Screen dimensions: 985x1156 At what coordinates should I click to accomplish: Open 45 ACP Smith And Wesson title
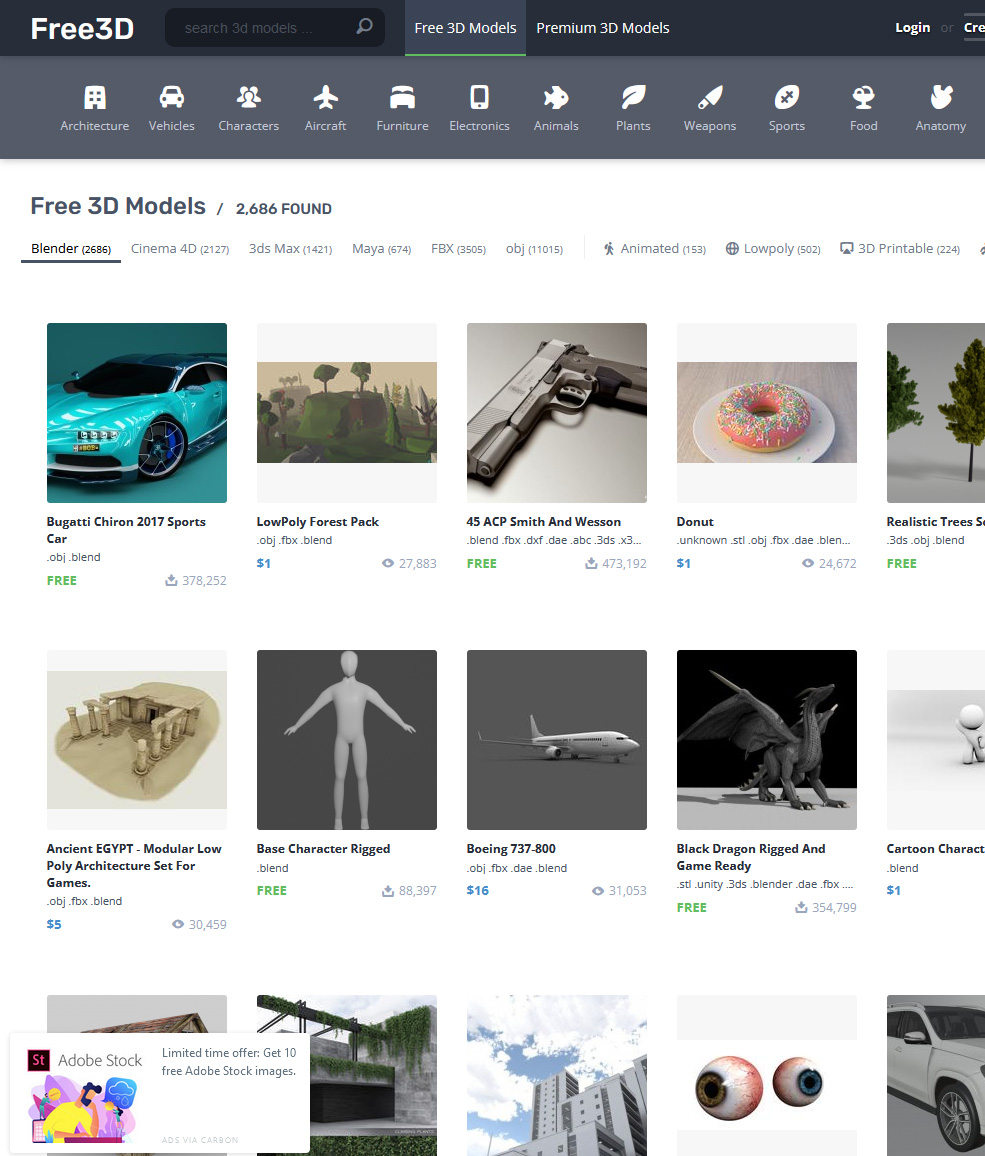tap(543, 521)
